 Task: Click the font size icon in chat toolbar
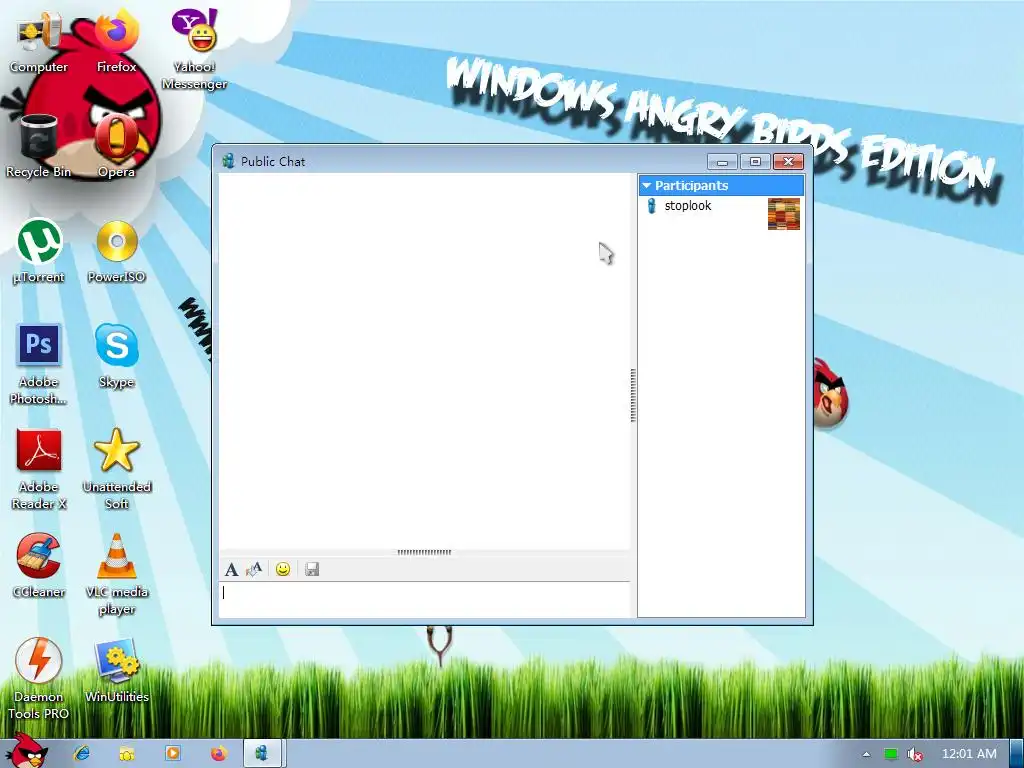pyautogui.click(x=254, y=569)
